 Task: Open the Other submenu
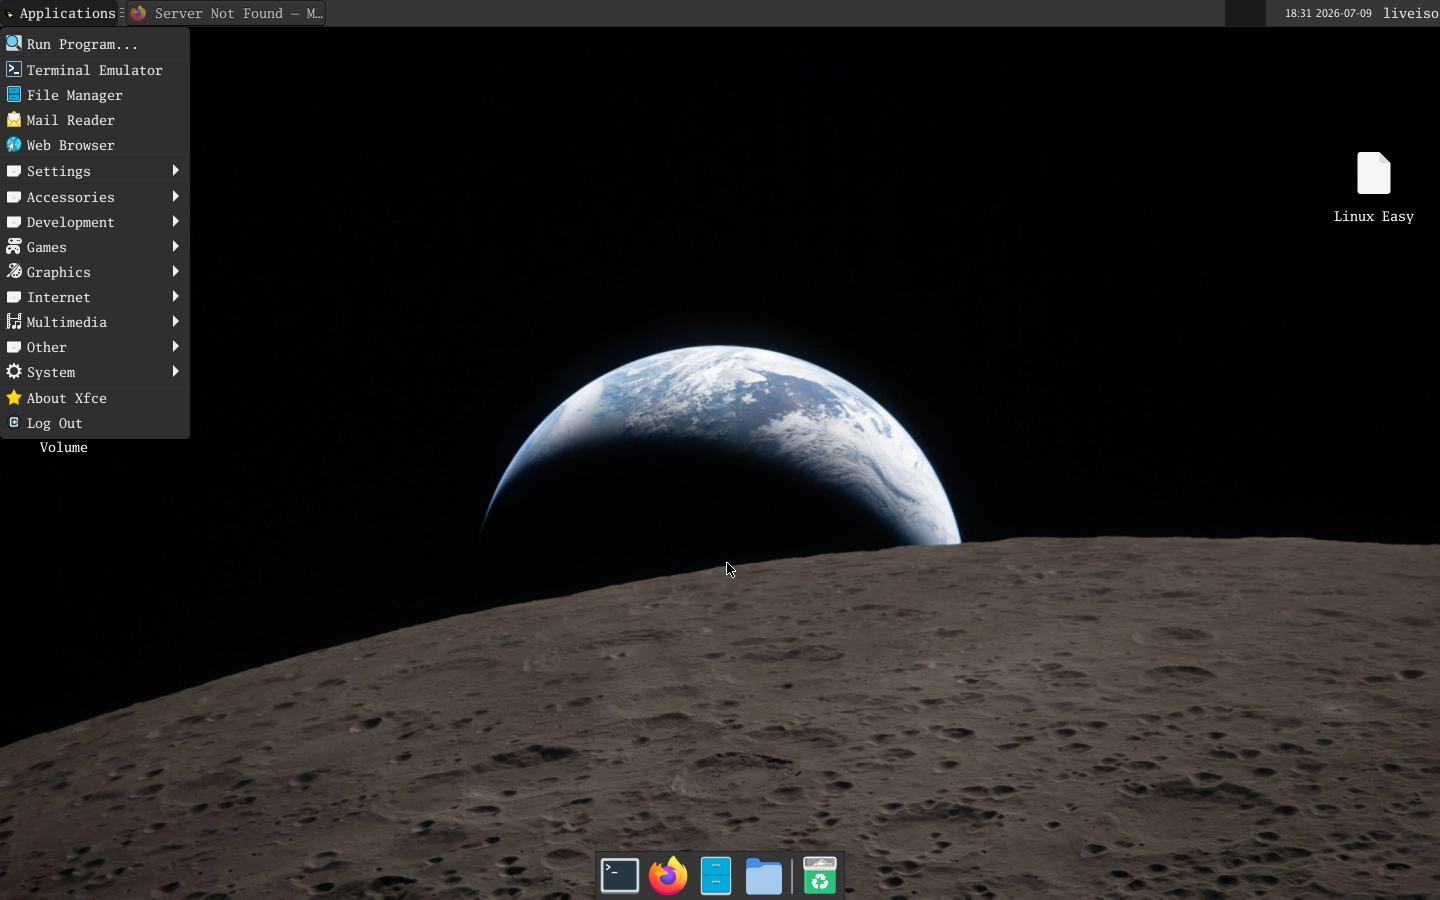(95, 347)
